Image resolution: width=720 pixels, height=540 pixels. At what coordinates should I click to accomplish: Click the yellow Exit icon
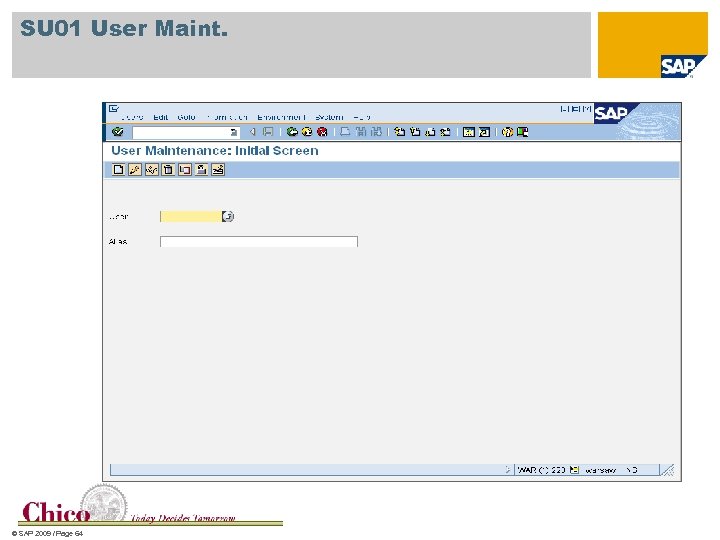point(307,132)
